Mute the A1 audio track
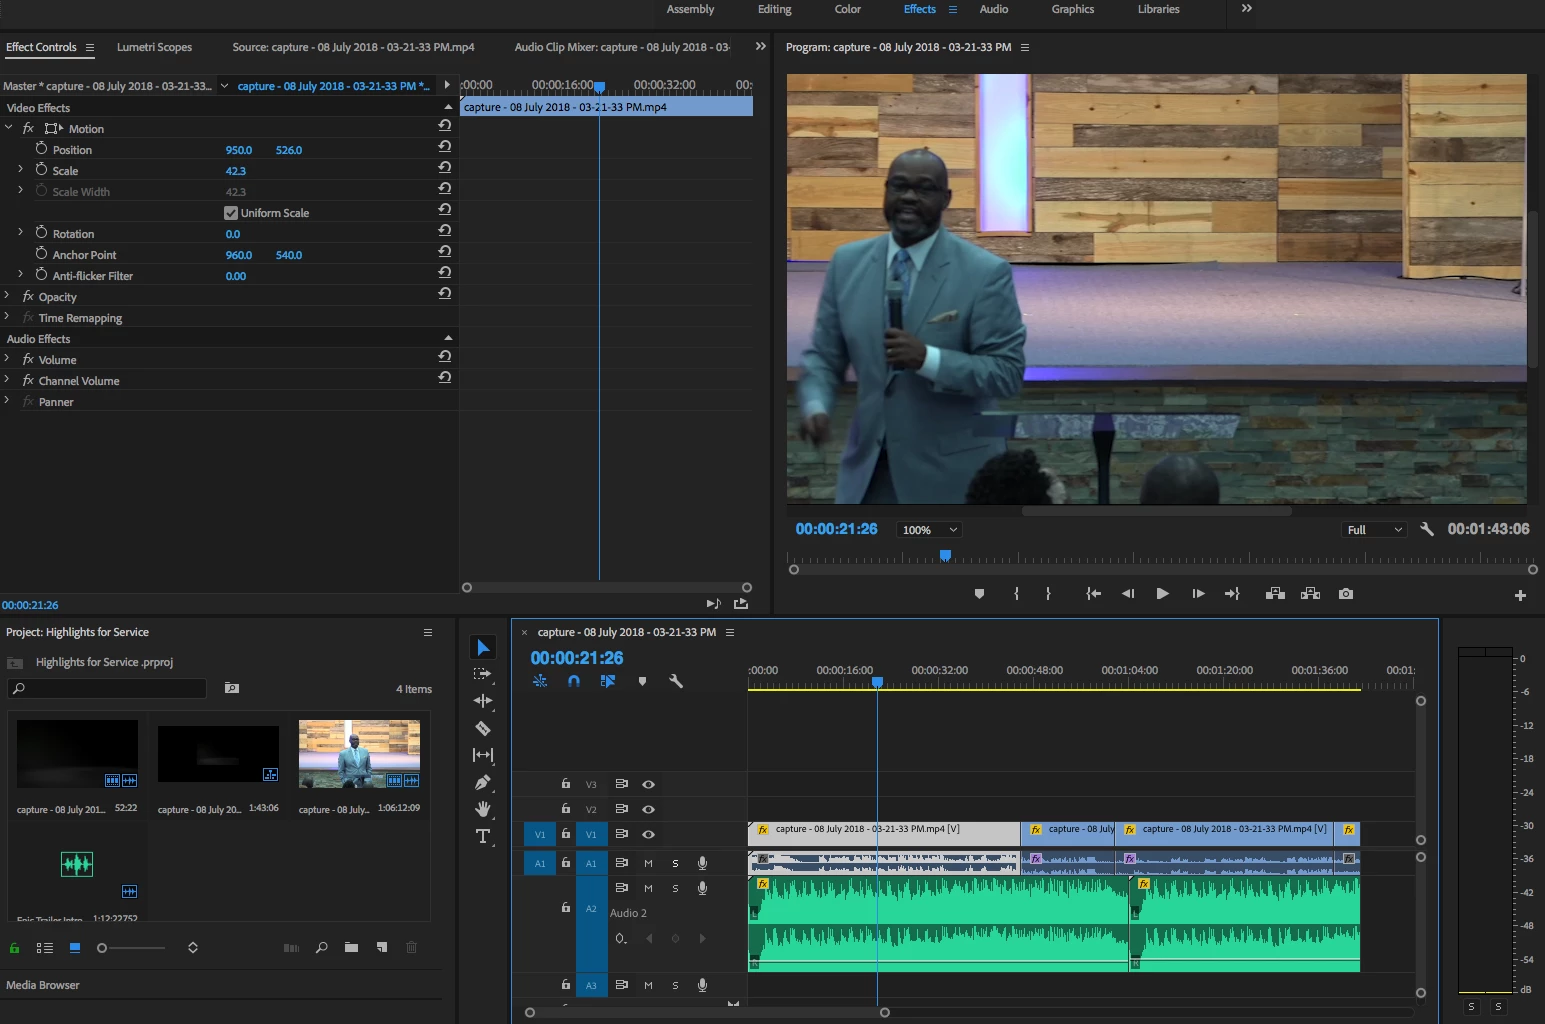This screenshot has width=1545, height=1024. coord(648,863)
